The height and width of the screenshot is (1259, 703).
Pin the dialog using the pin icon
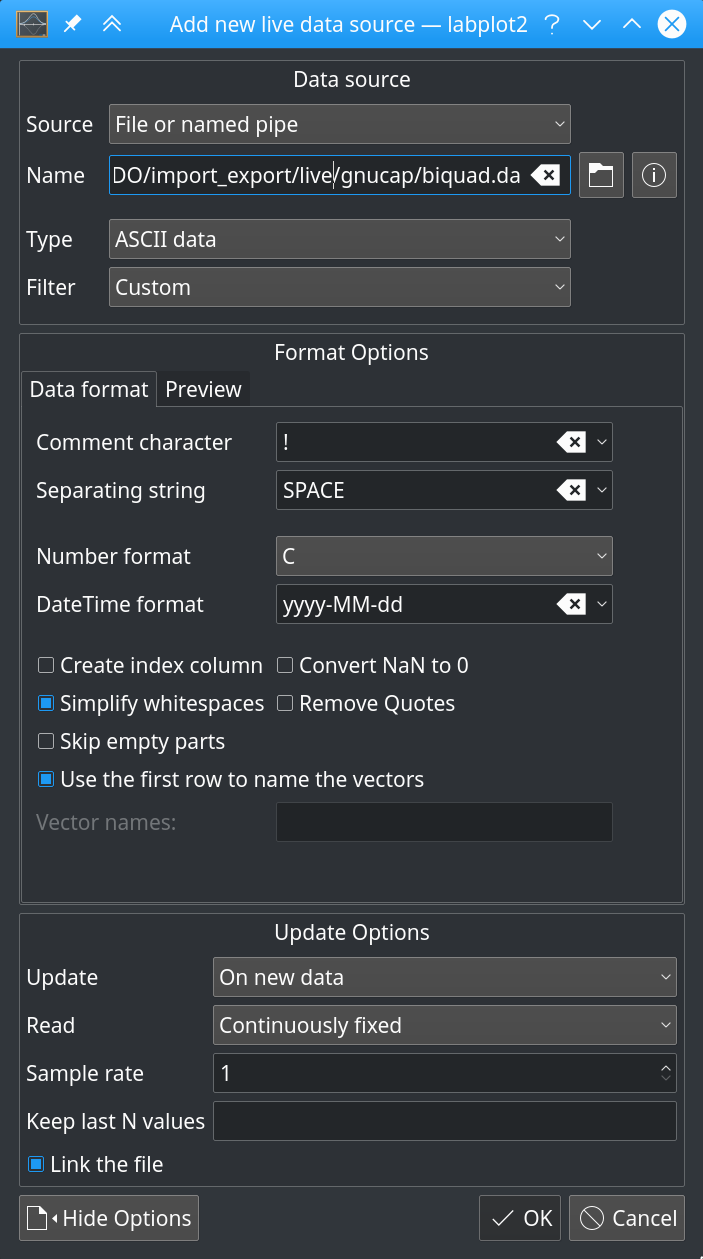point(70,24)
